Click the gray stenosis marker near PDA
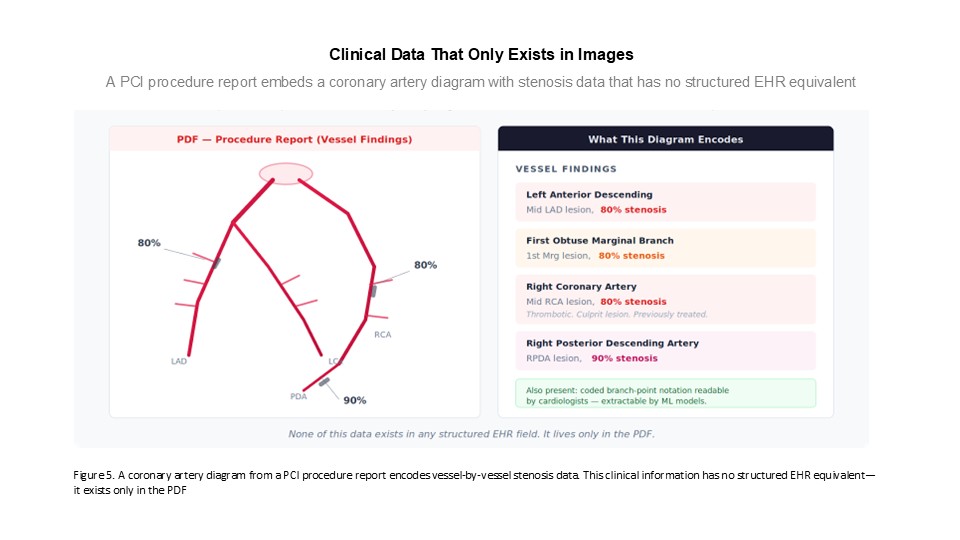Viewport: 960px width, 540px height. pyautogui.click(x=324, y=382)
